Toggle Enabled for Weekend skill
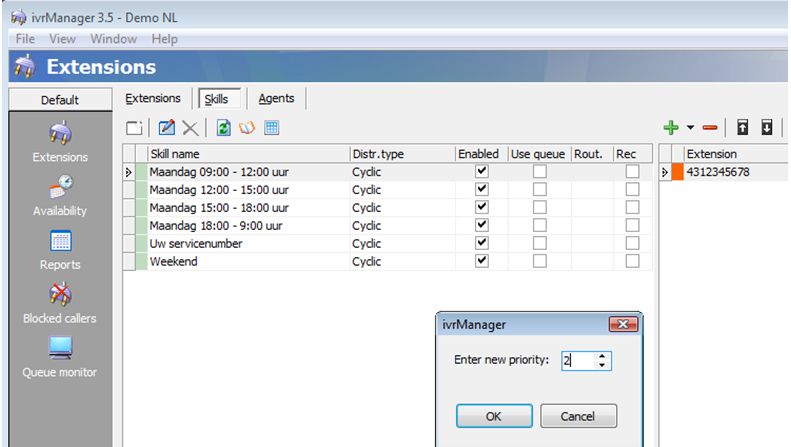 click(482, 261)
